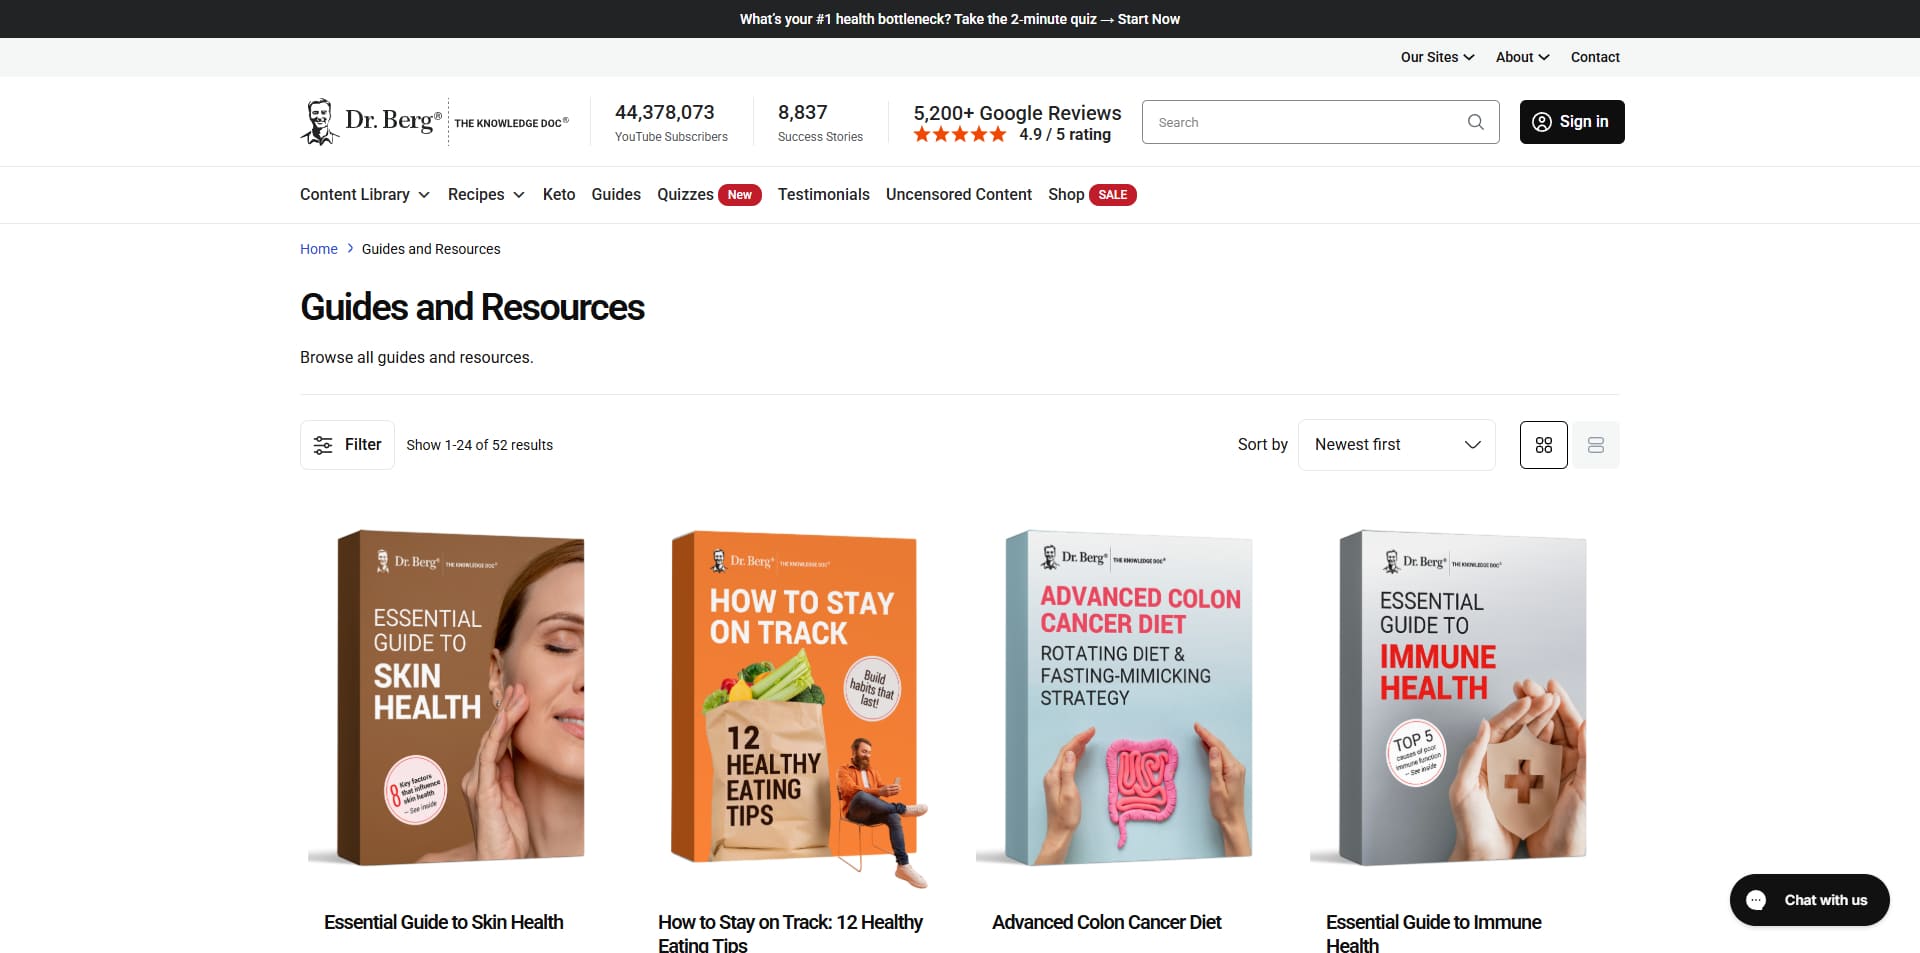Click the Contact link
Screen dimensions: 1920x953
coord(1595,57)
